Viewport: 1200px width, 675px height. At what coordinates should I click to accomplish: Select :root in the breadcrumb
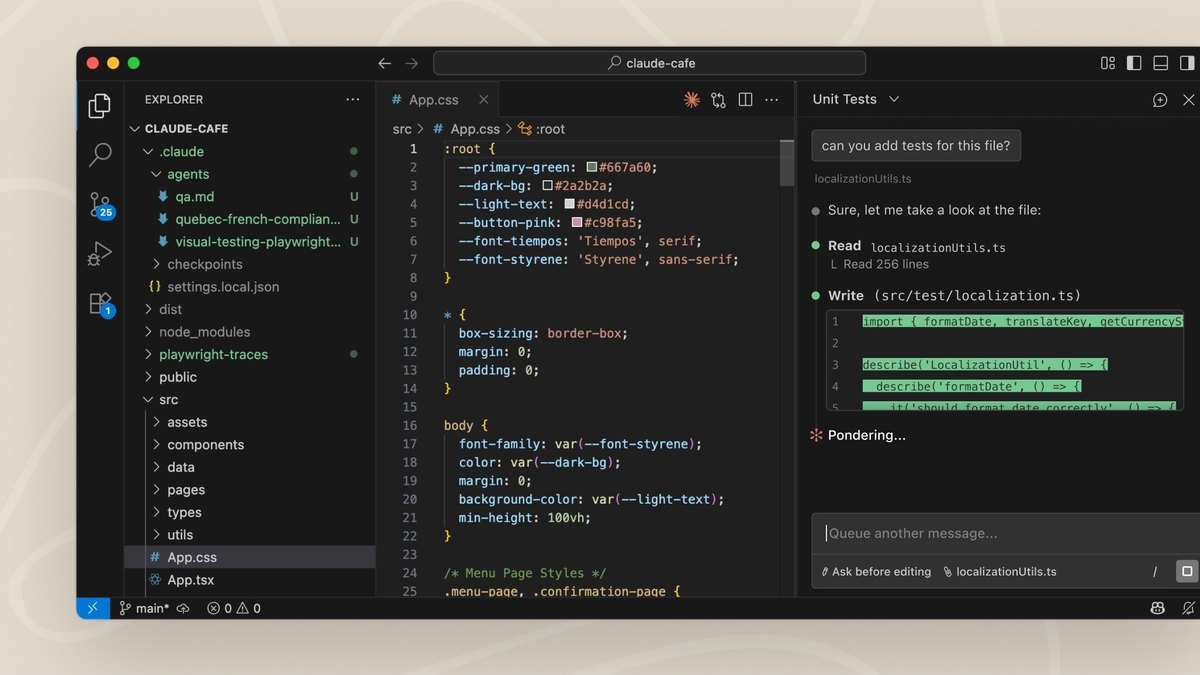click(x=541, y=129)
